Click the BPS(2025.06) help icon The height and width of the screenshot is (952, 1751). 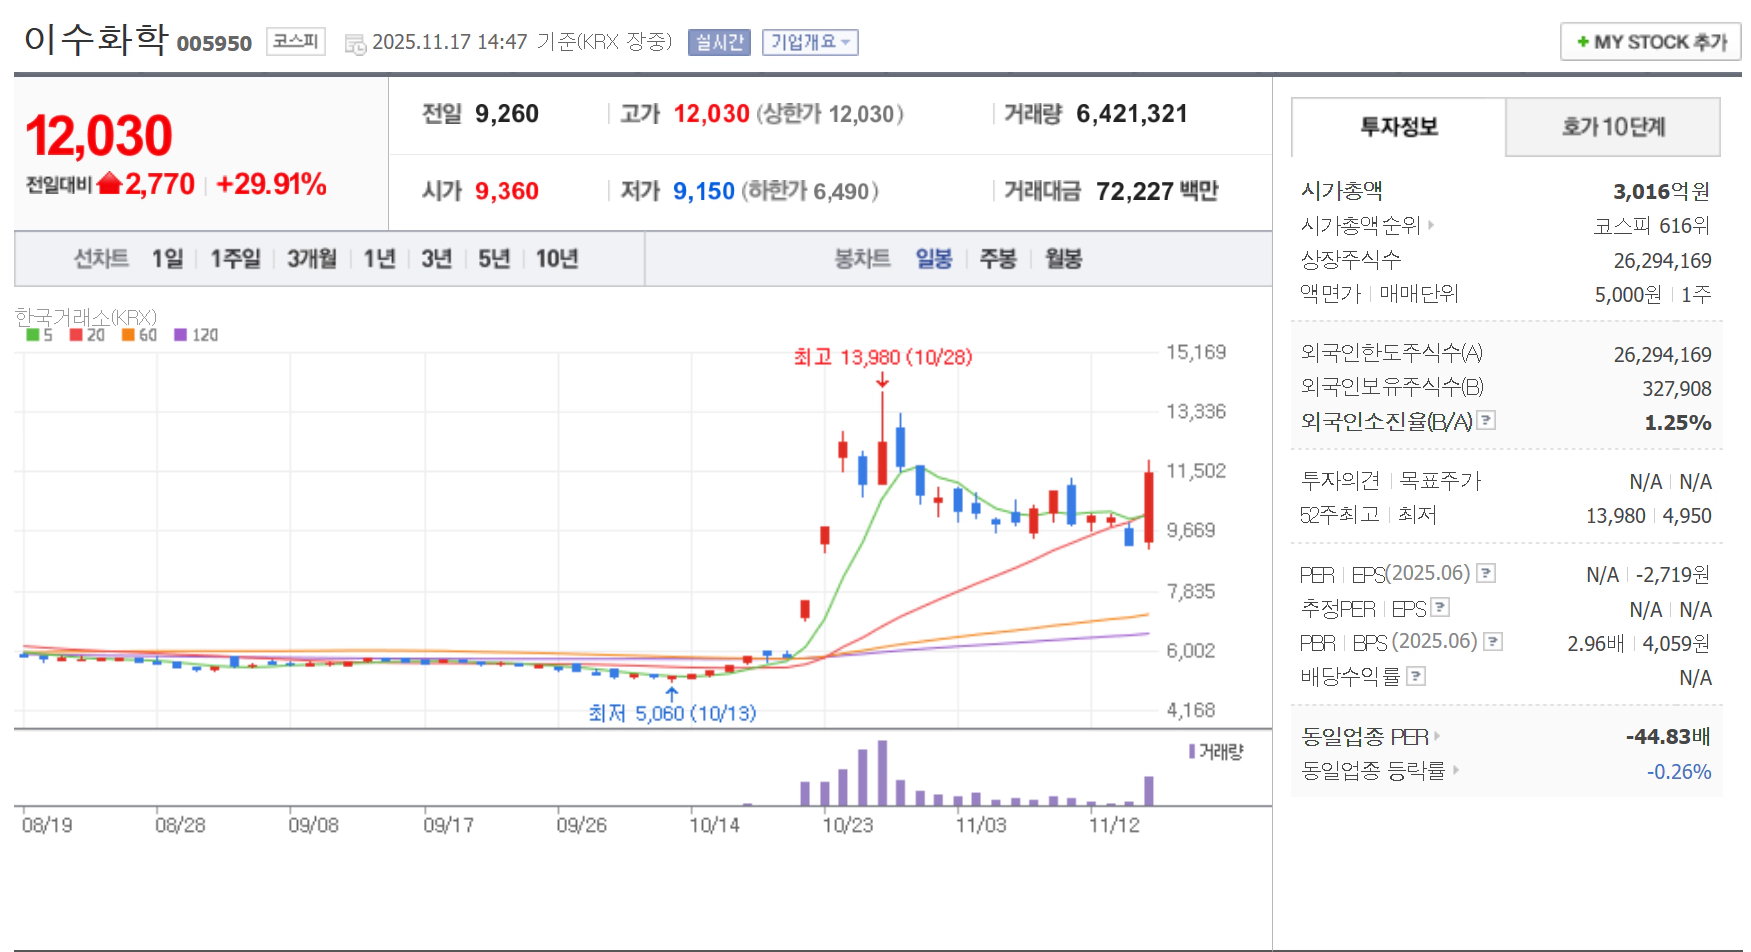click(1493, 642)
